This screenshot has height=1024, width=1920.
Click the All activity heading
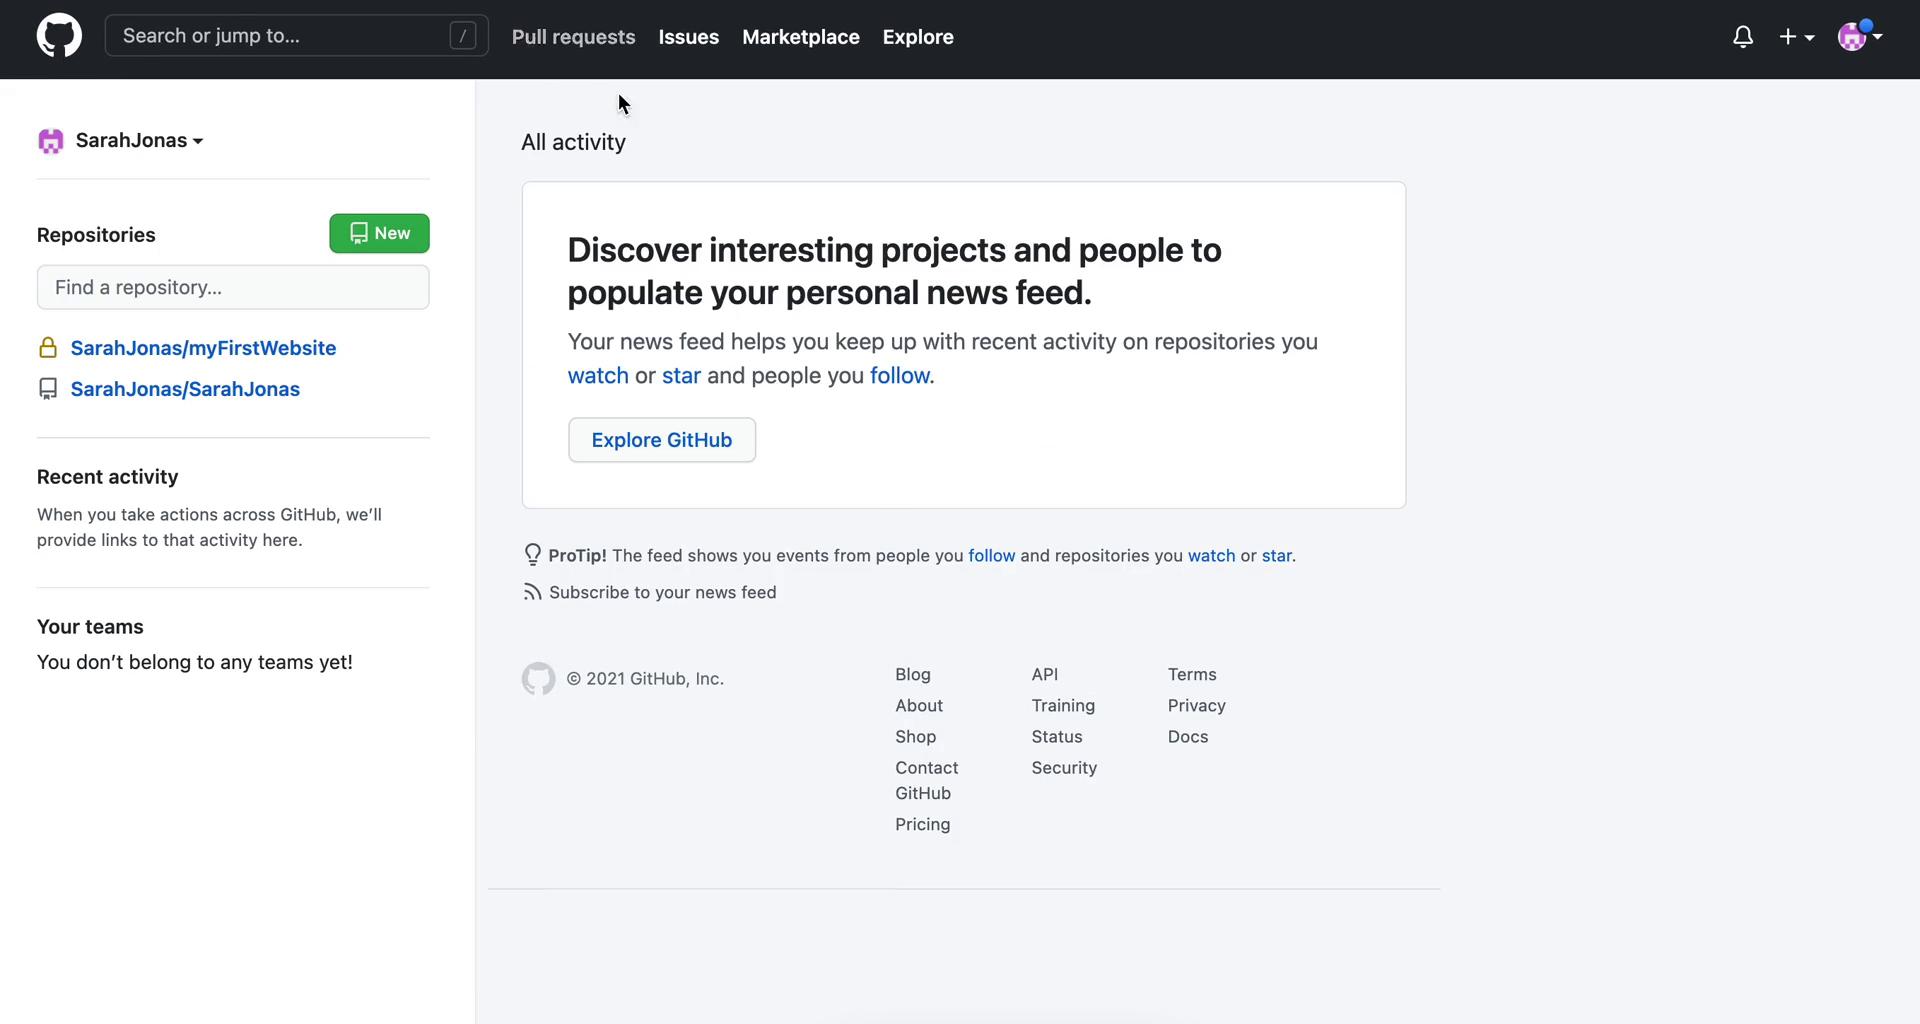pyautogui.click(x=573, y=143)
